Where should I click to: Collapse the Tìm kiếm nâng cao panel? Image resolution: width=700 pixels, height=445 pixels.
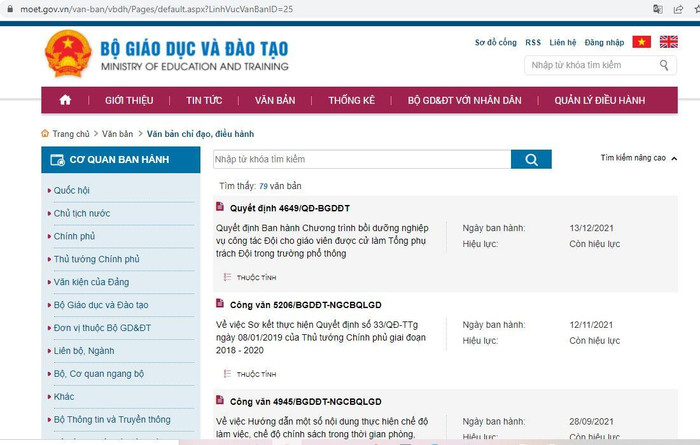pos(638,158)
